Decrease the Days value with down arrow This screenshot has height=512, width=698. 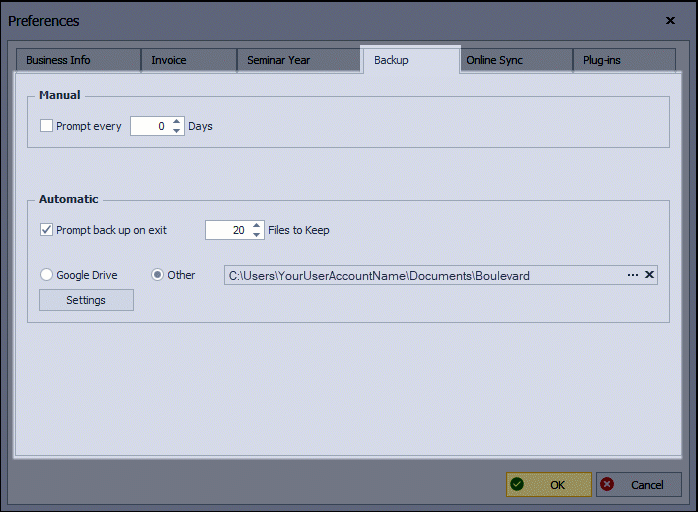(x=177, y=131)
